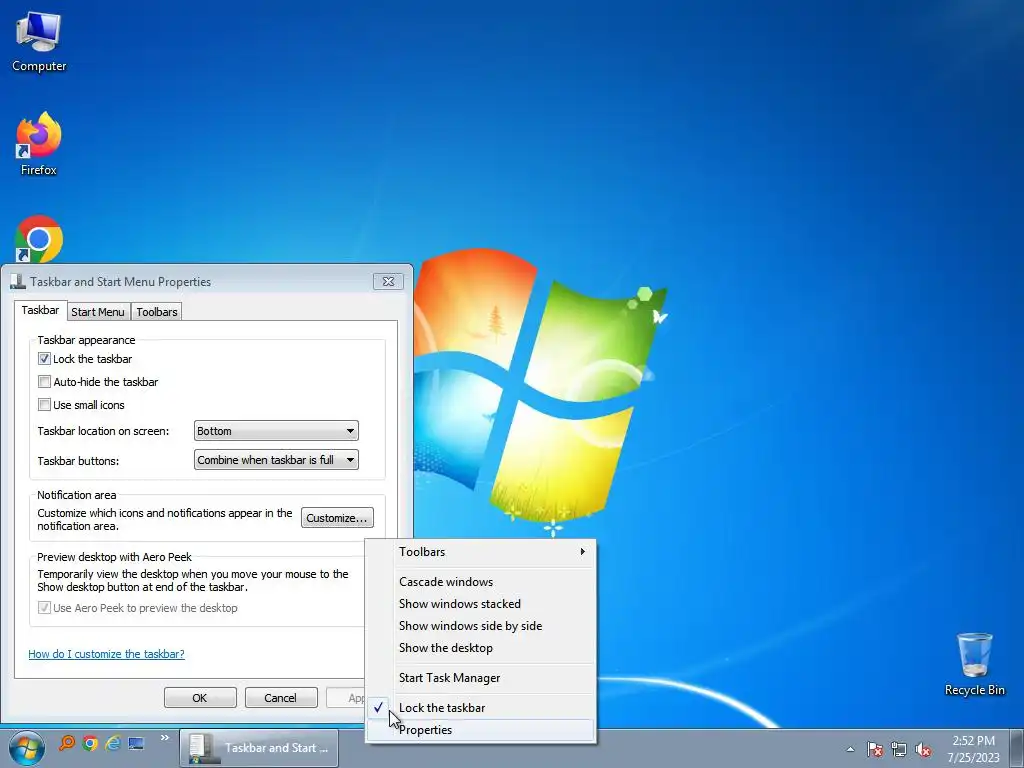Choose Show the desktop menu entry
This screenshot has height=768, width=1024.
point(481,648)
